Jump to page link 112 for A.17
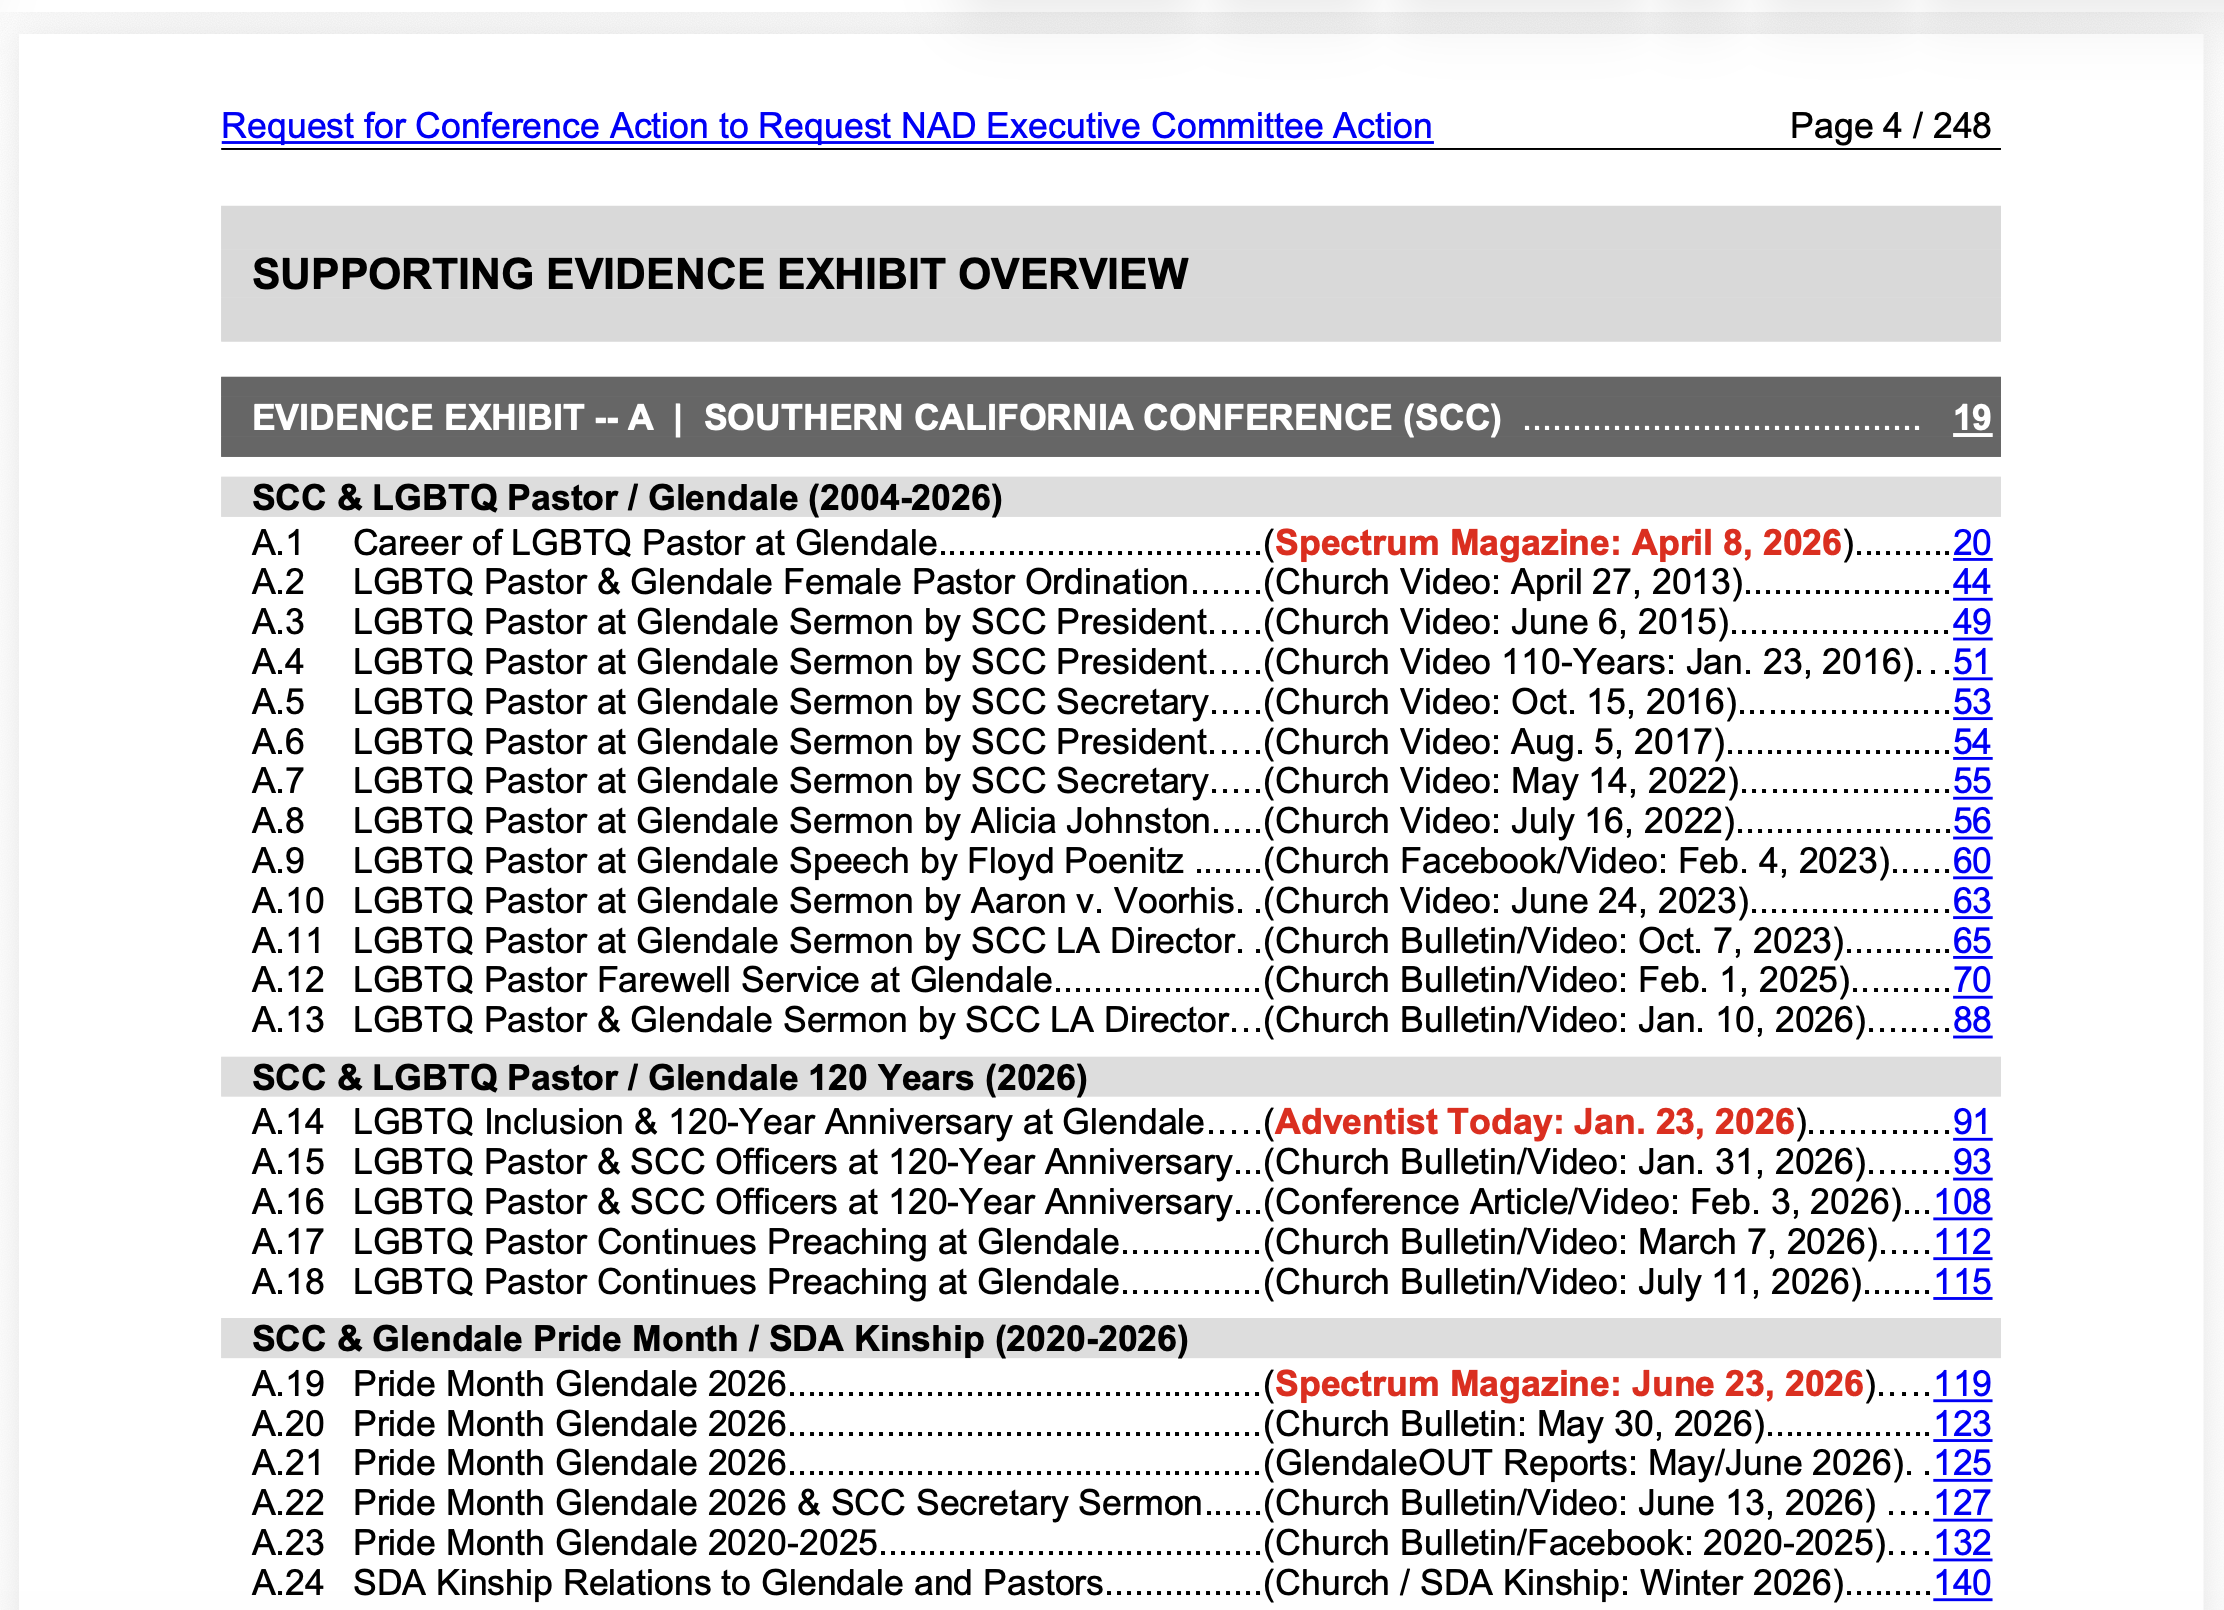Image resolution: width=2224 pixels, height=1610 pixels. click(1962, 1242)
